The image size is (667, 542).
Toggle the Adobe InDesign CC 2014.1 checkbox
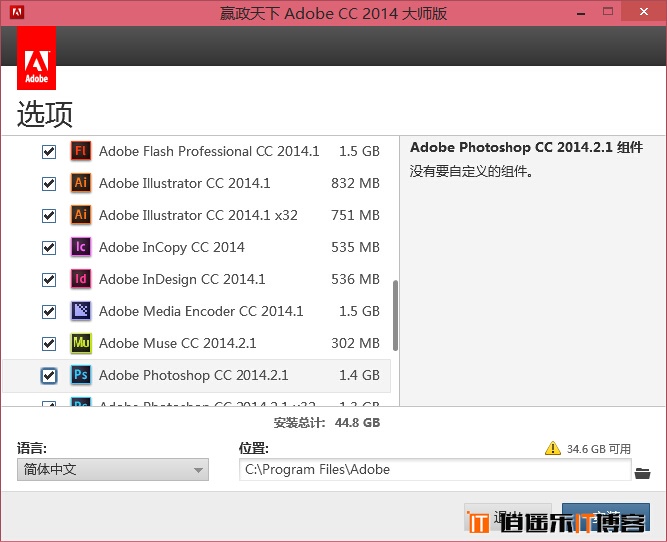click(x=49, y=280)
